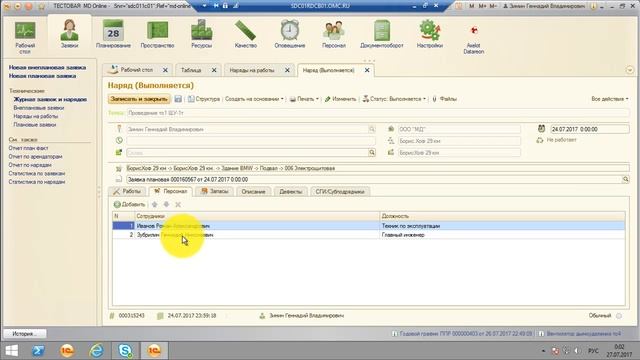Viewport: 640px width, 360px height.
Task: Click the move up arrow in Персонал toolbar
Action: click(154, 204)
